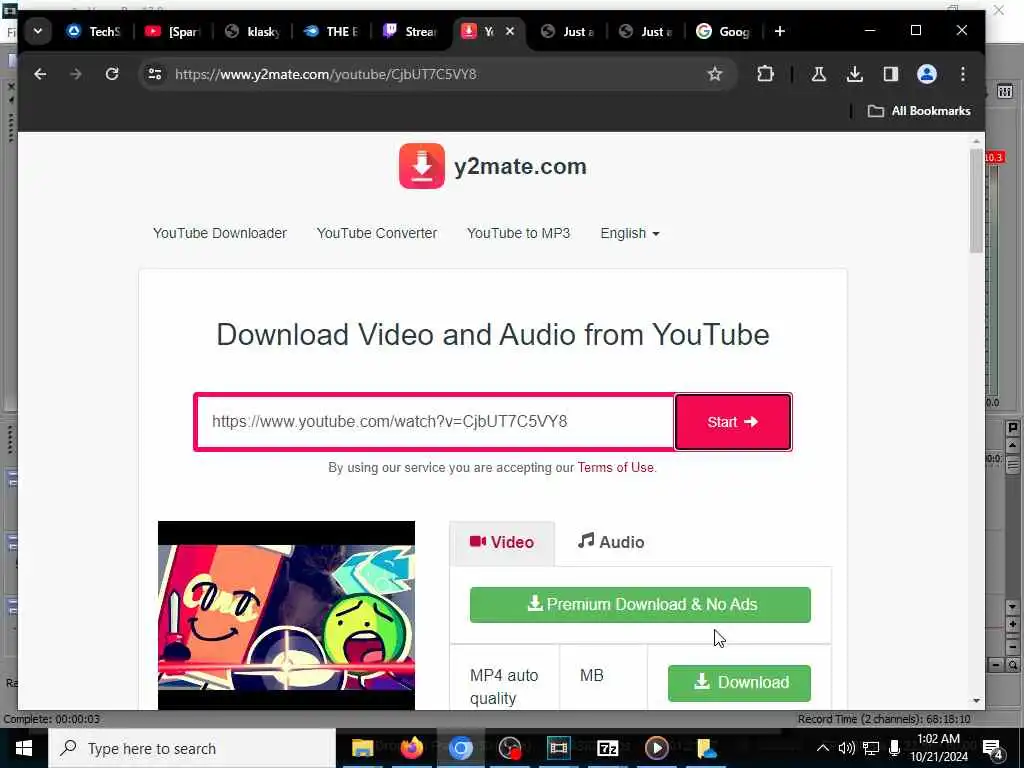This screenshot has width=1024, height=768.
Task: Toggle the browser side panel
Action: (891, 74)
